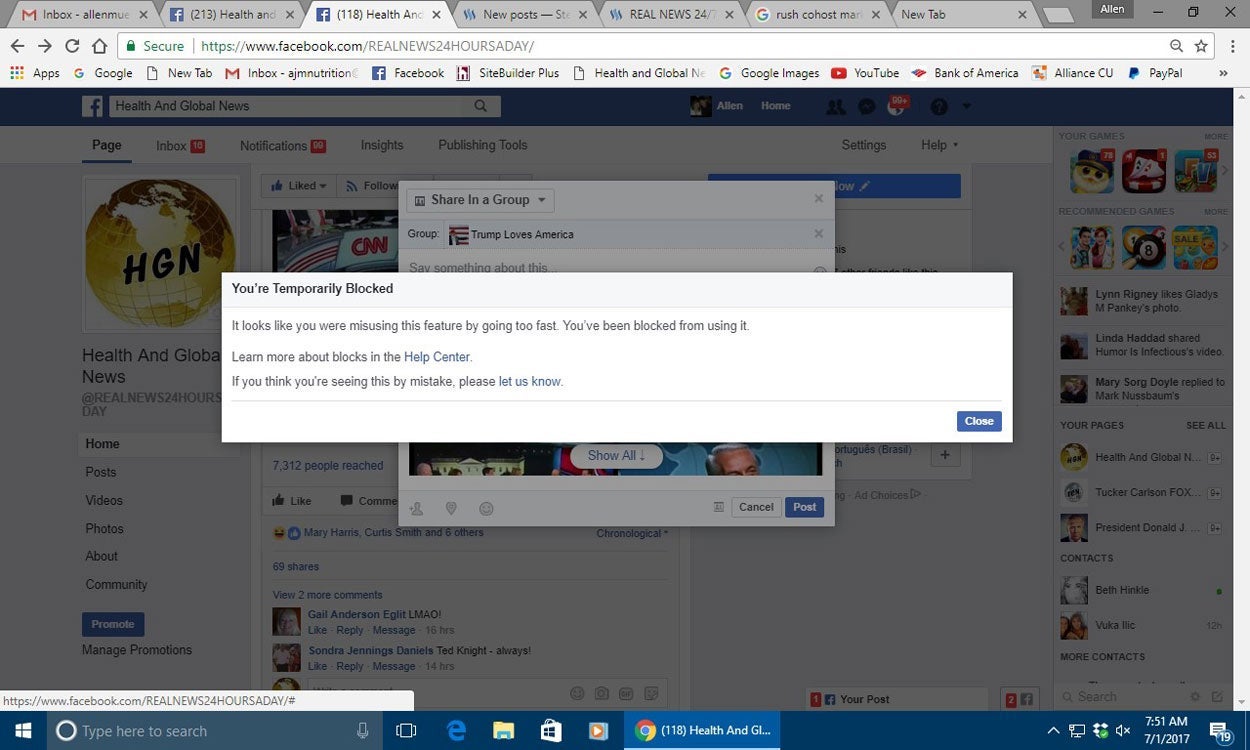Click the Facebook logo icon
Image resolution: width=1250 pixels, height=750 pixels.
(x=93, y=106)
